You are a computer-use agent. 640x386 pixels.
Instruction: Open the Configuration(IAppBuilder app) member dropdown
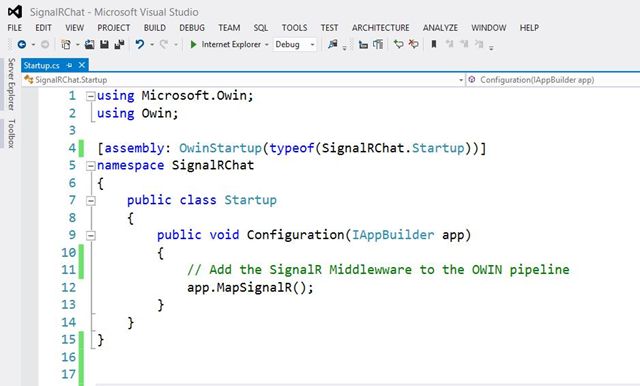coord(553,80)
